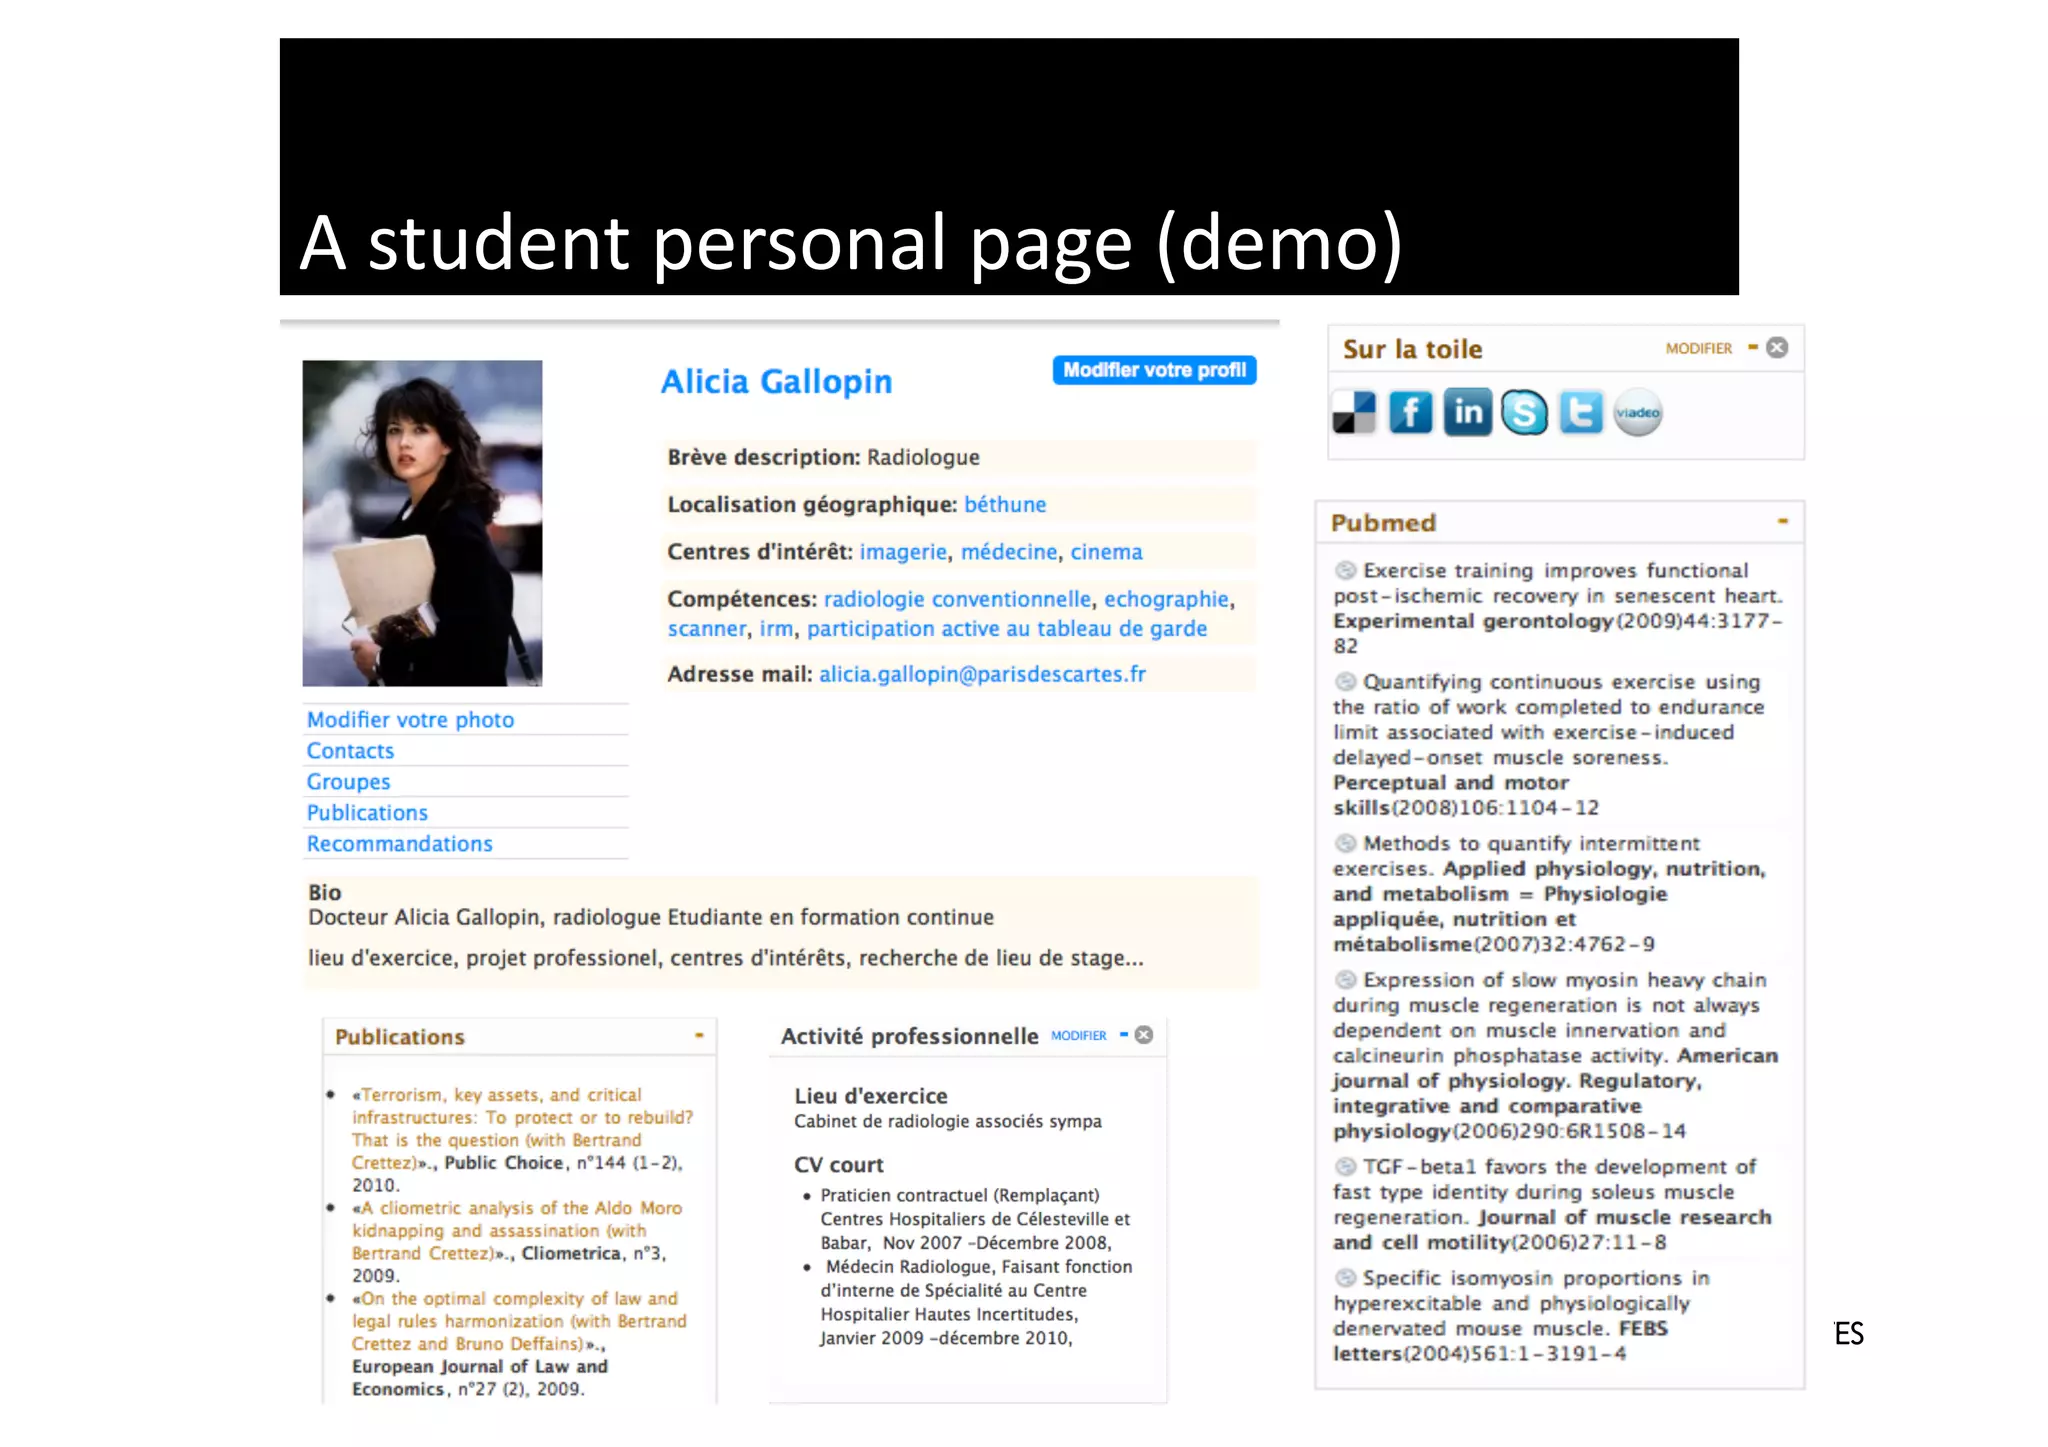Image resolution: width=2048 pixels, height=1447 pixels.
Task: Collapse the Sur la toile widget
Action: pos(1753,347)
